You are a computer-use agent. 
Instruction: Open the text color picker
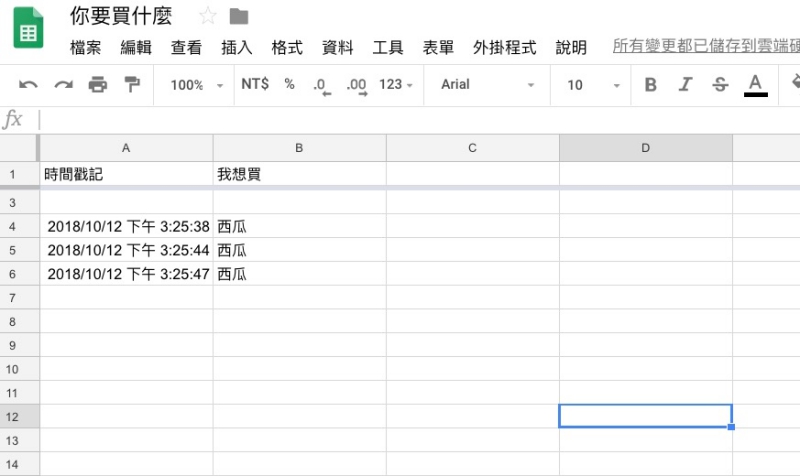756,85
